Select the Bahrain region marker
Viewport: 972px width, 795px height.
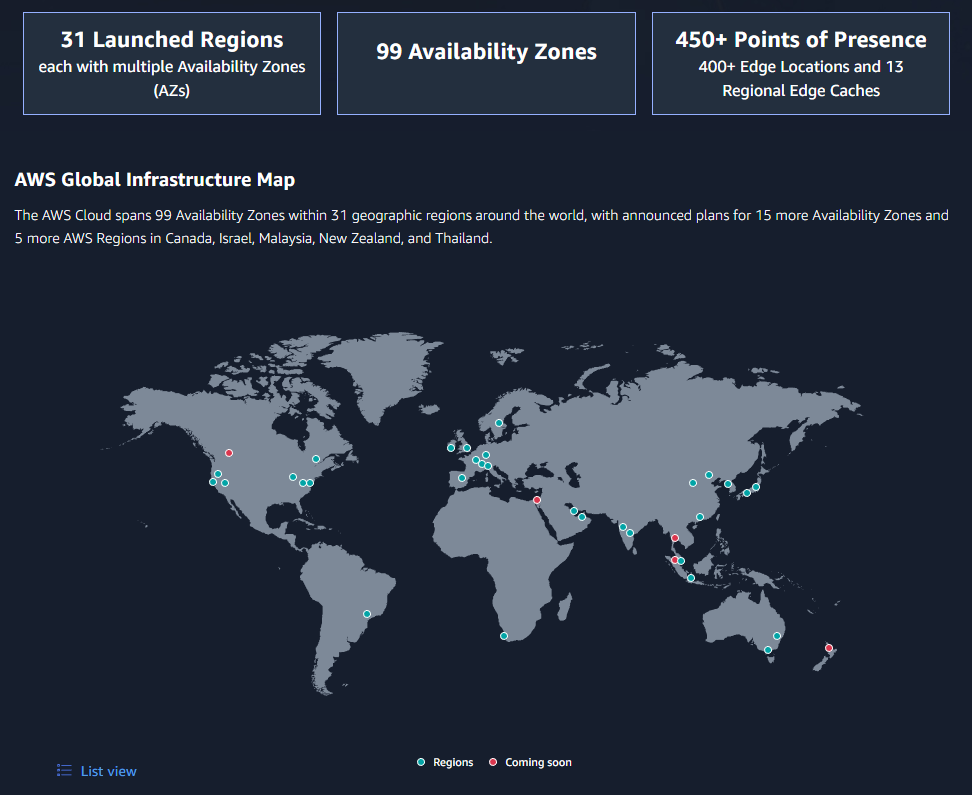574,511
